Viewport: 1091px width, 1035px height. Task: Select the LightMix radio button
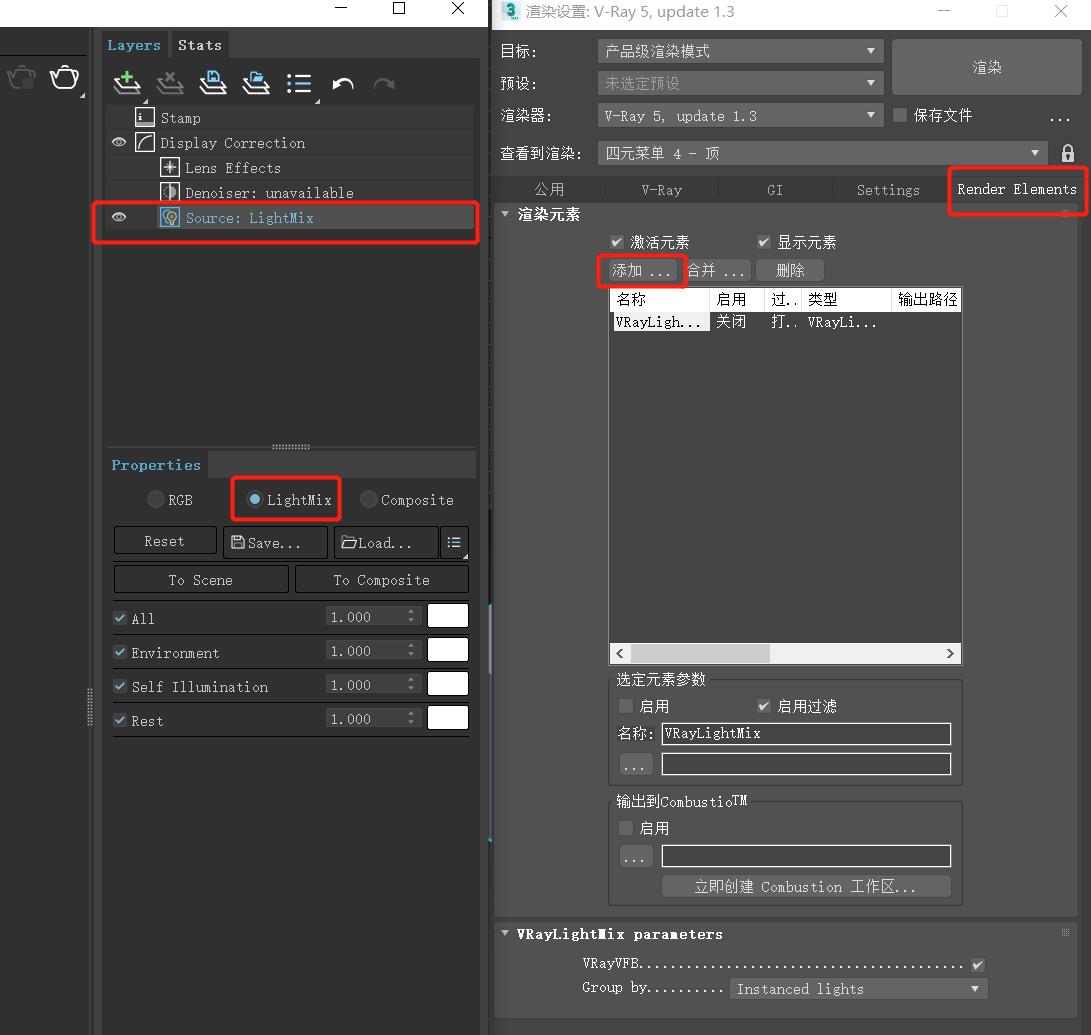(x=255, y=499)
